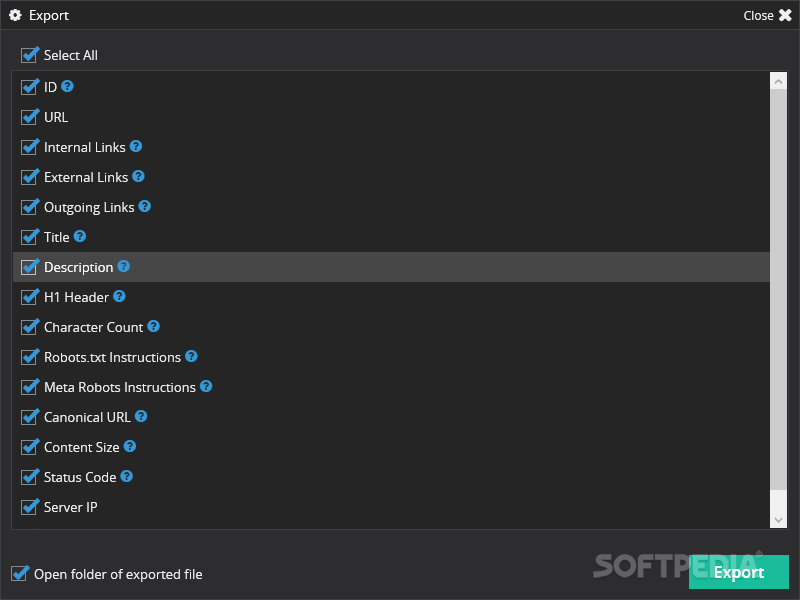The height and width of the screenshot is (600, 800).
Task: Show help icon next to Internal Links
Action: coord(136,146)
